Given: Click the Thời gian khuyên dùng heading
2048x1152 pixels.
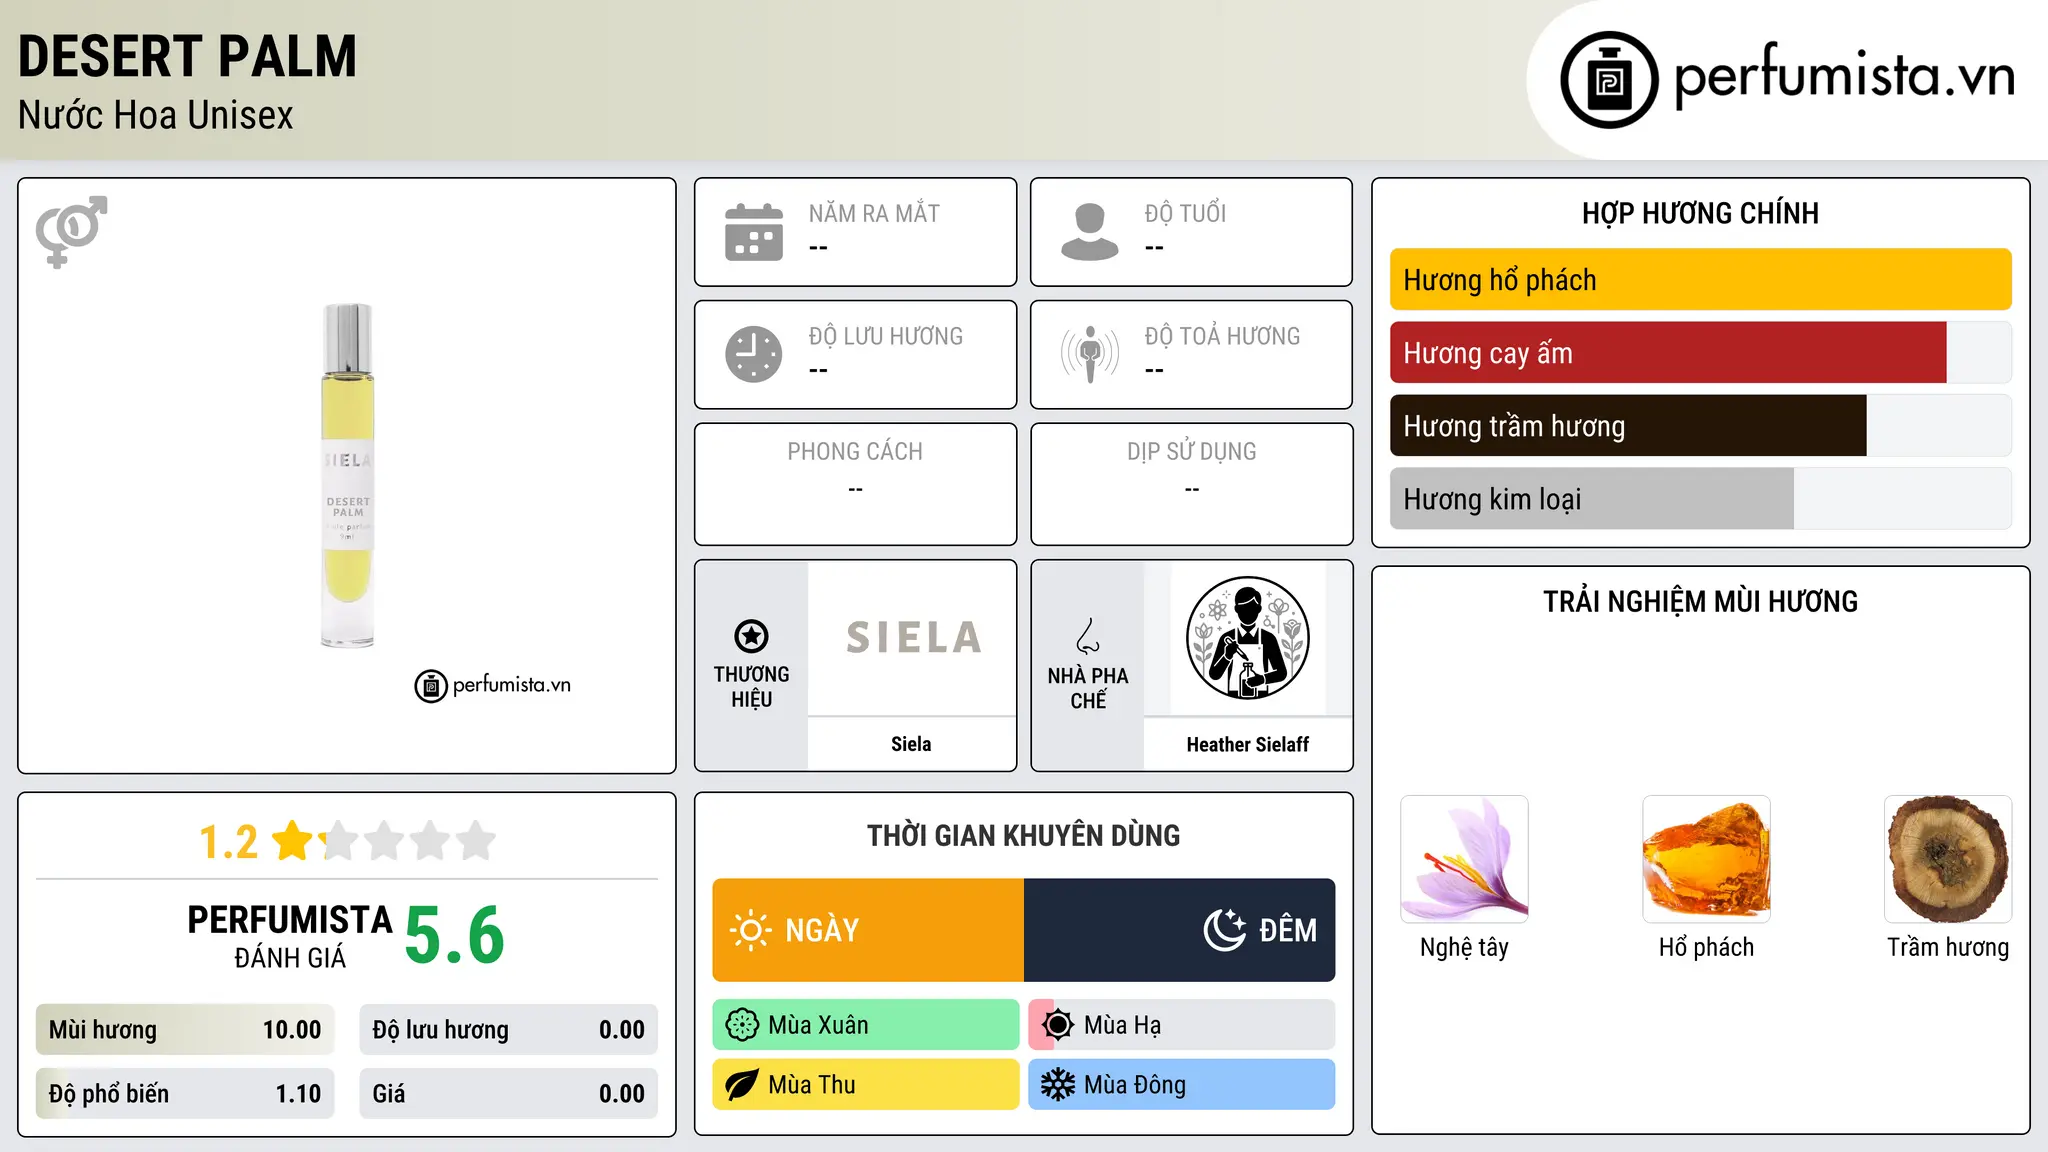Looking at the screenshot, I should [1024, 835].
